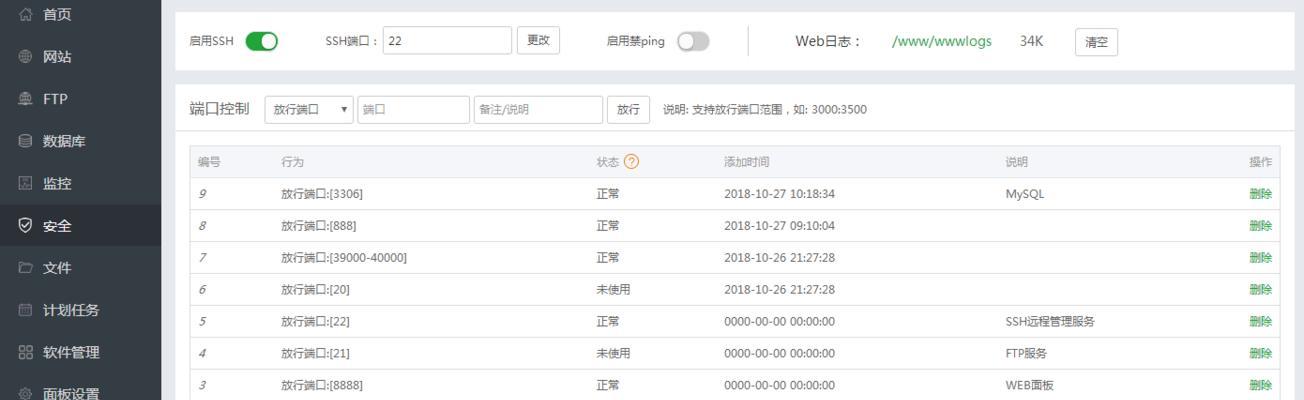This screenshot has height=400, width=1304.
Task: Click the shield icon beside 安全
Action: click(25, 225)
